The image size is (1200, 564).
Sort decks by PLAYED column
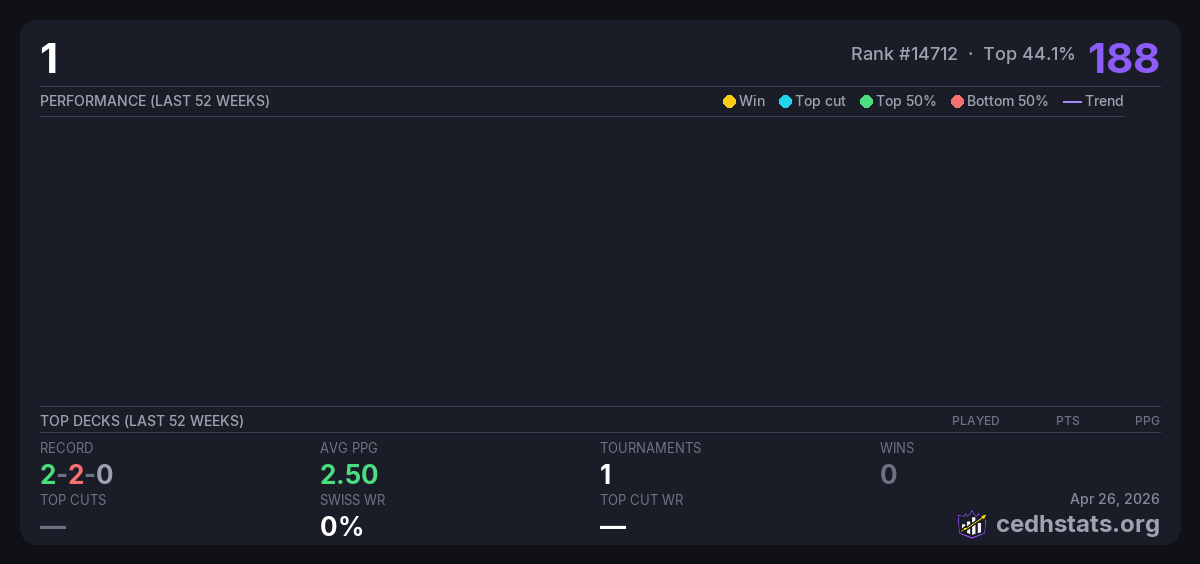point(975,421)
